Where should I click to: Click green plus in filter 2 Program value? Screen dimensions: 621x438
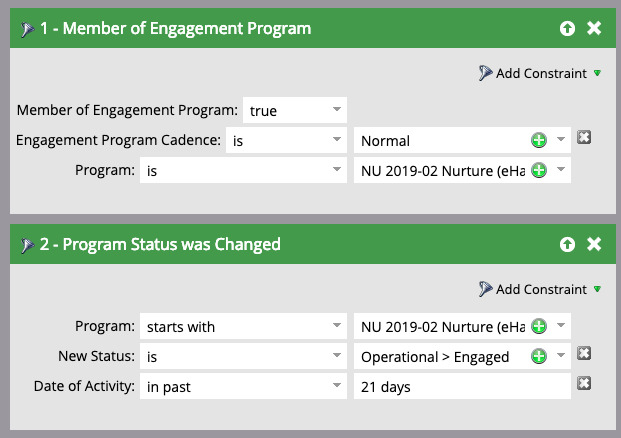tap(539, 326)
